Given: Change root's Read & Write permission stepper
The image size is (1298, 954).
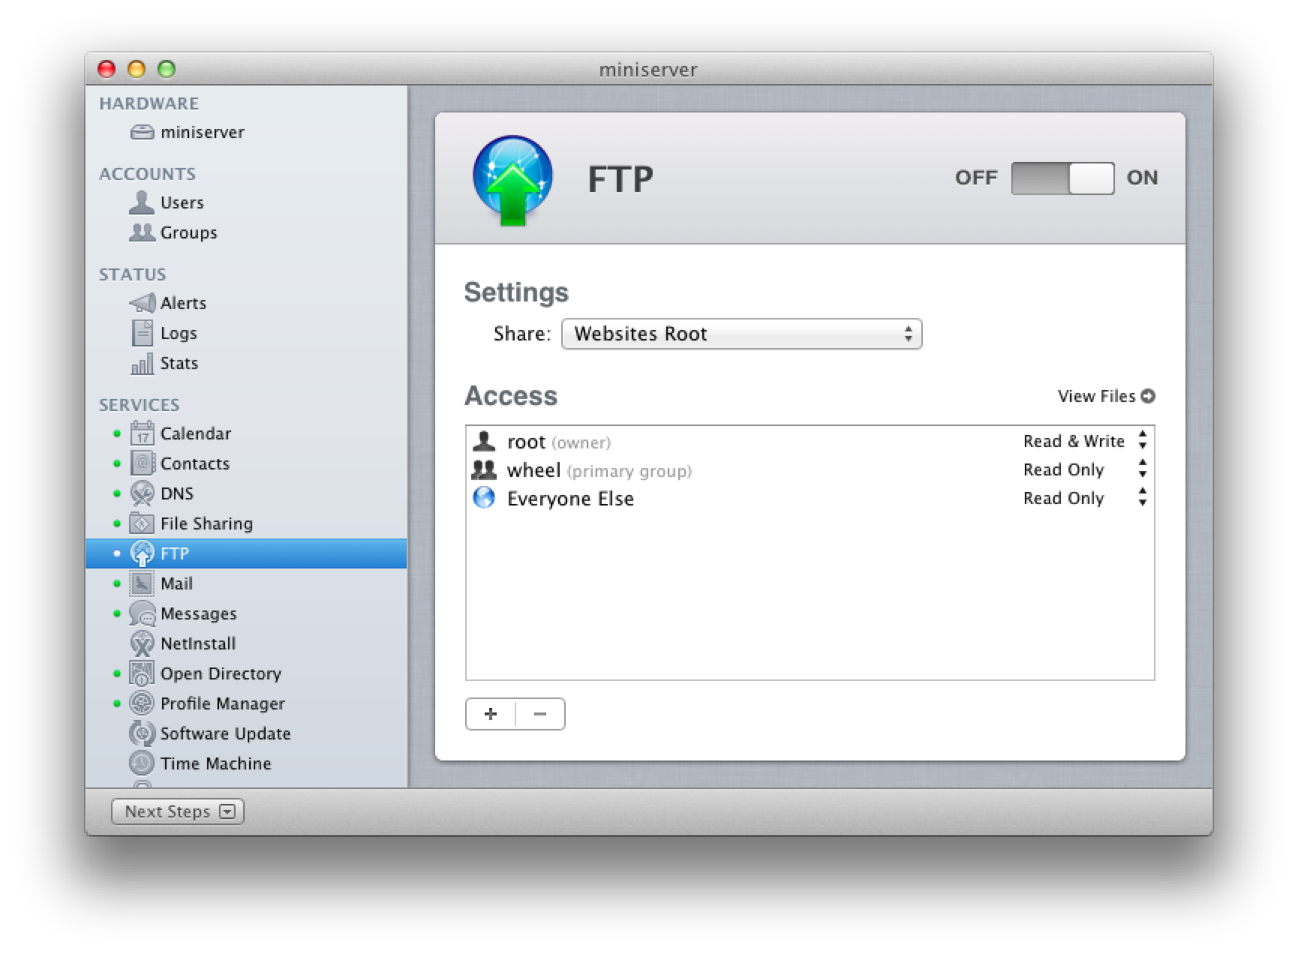Looking at the screenshot, I should (1142, 440).
